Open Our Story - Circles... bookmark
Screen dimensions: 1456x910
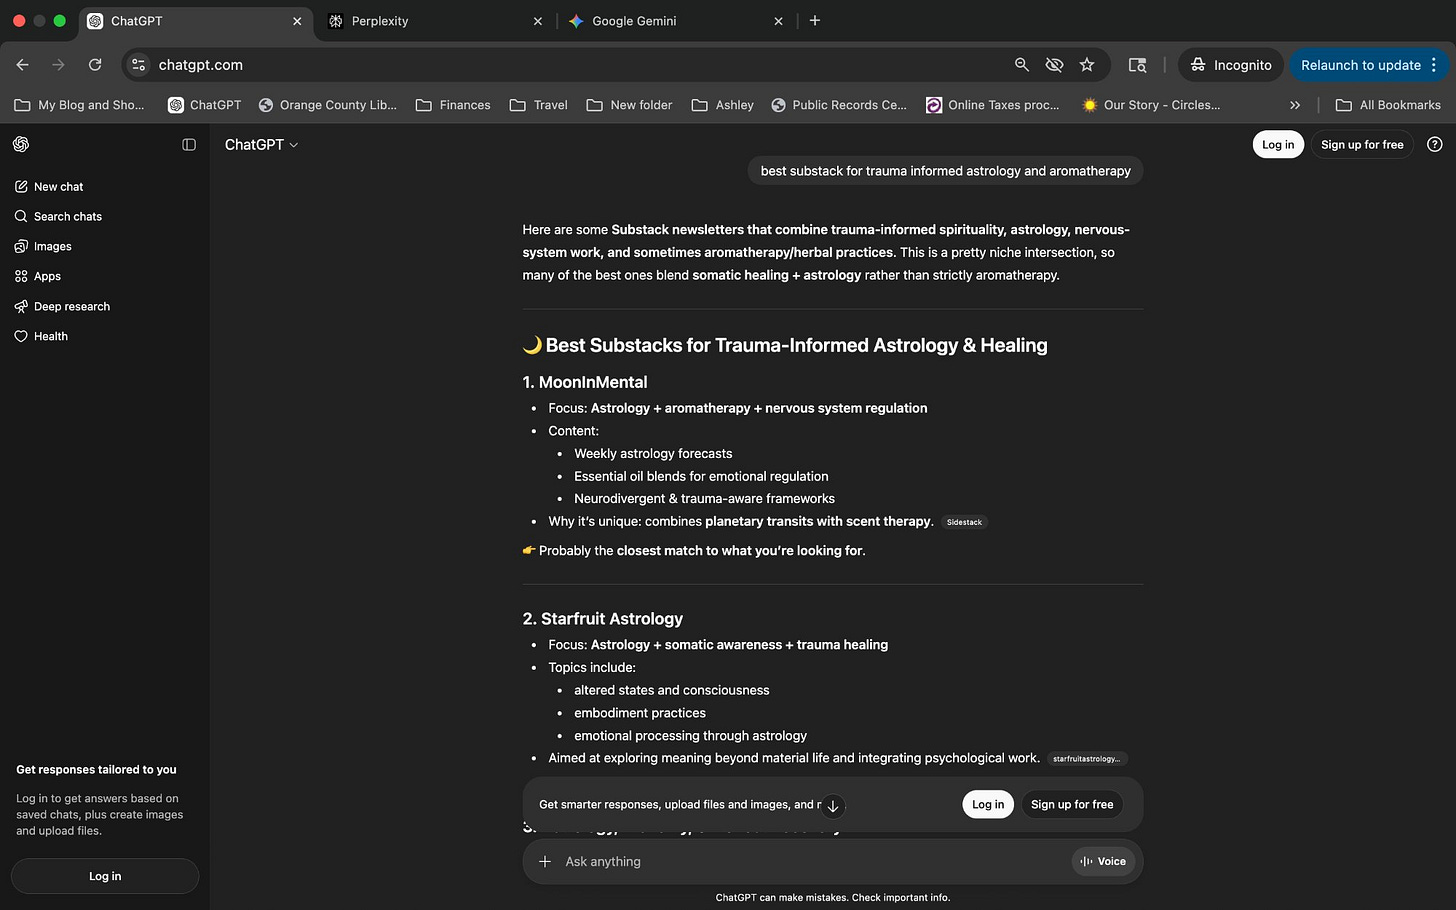pyautogui.click(x=1151, y=105)
